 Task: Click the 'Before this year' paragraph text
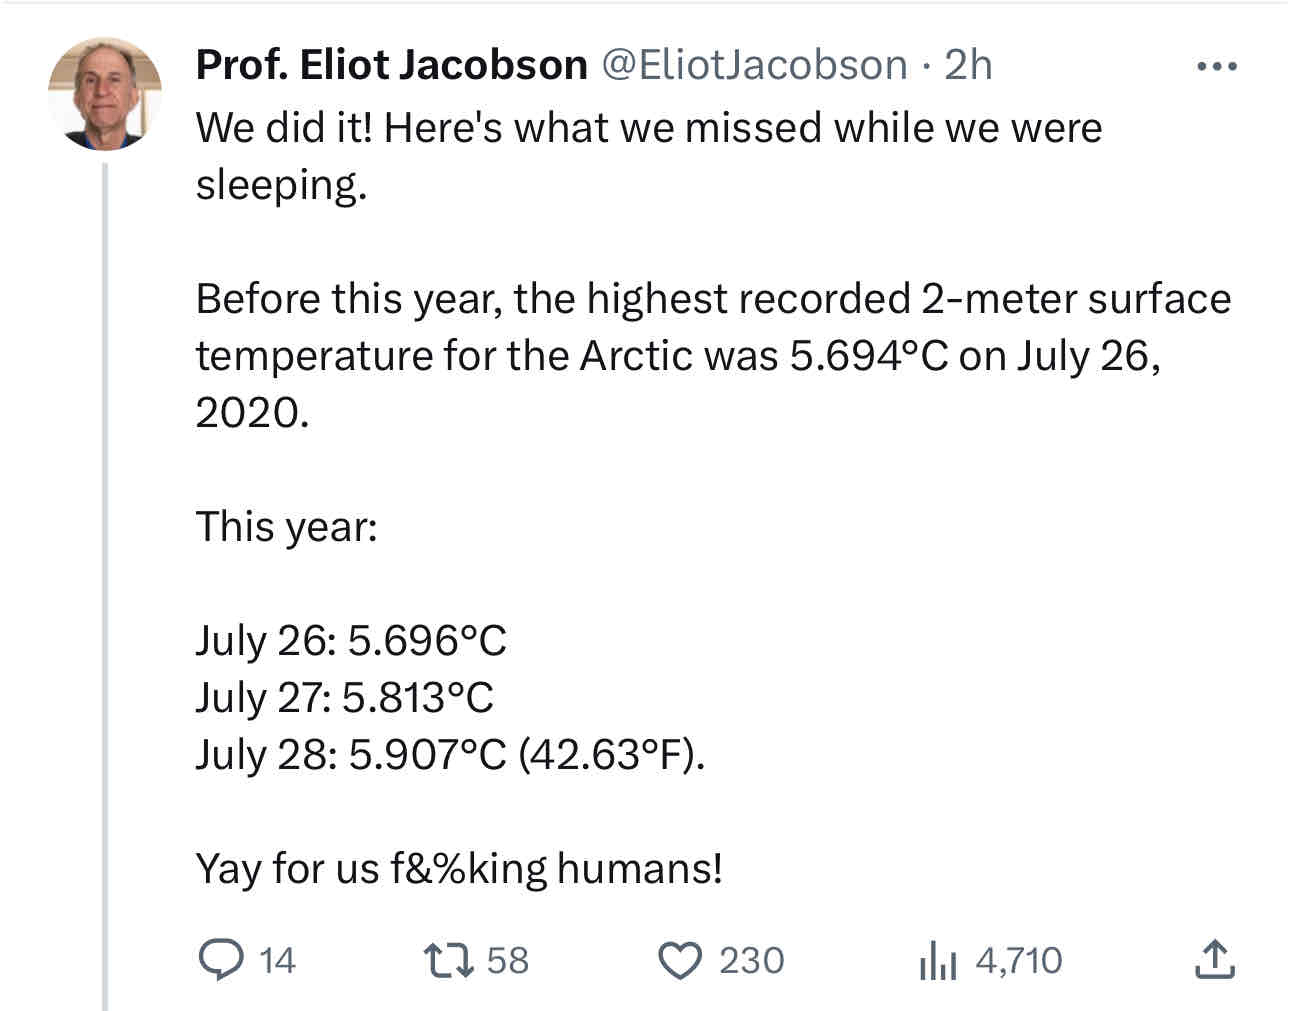coord(713,355)
